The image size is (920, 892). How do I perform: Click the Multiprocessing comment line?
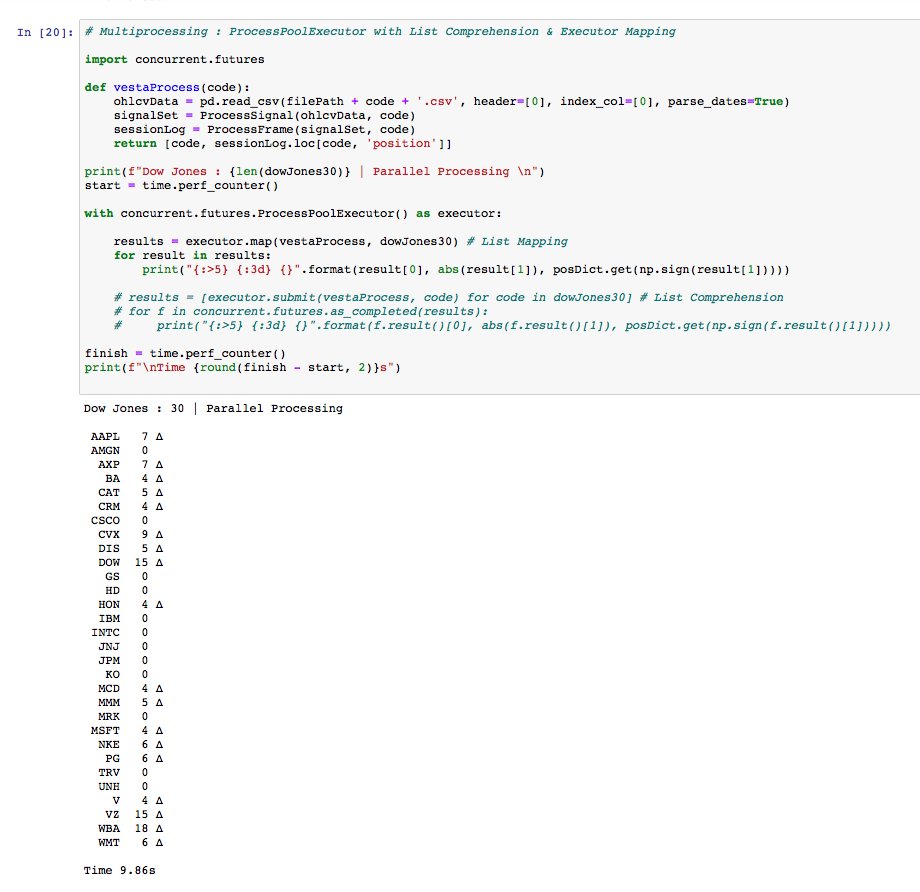380,31
